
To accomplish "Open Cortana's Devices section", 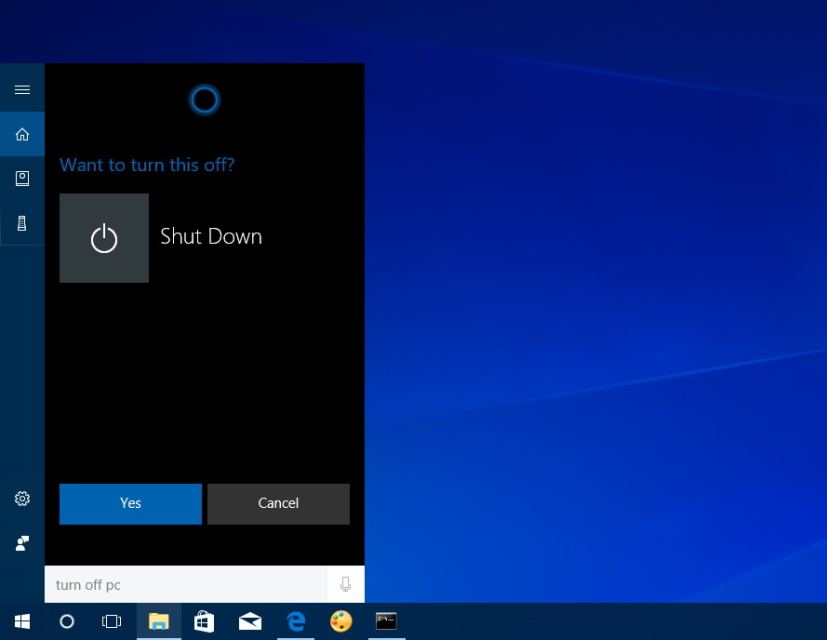I will coord(21,223).
